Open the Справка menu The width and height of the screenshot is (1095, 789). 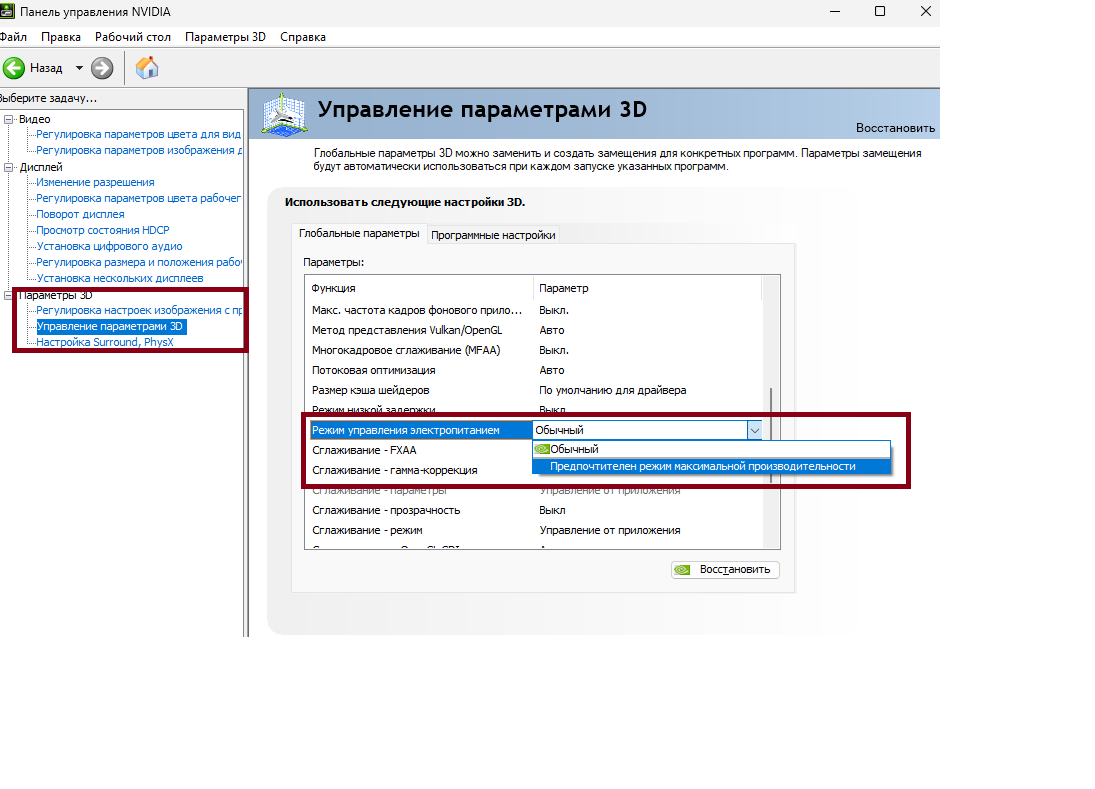coord(302,37)
